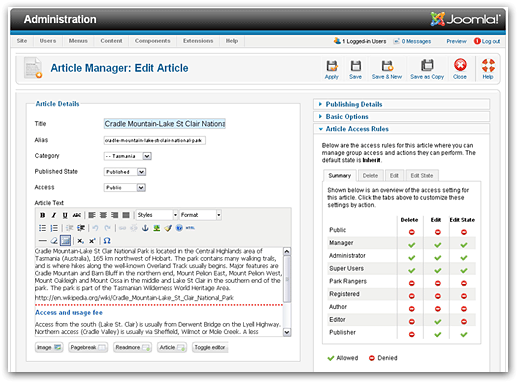Apply underline formatting in editor toolbar
The width and height of the screenshot is (518, 385).
(65, 215)
